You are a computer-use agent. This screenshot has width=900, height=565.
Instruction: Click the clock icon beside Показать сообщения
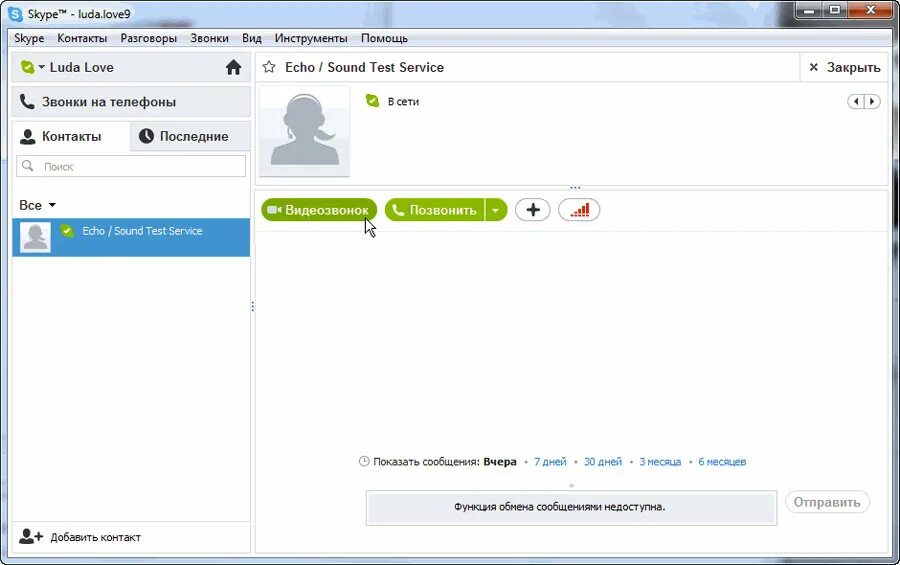coord(364,461)
